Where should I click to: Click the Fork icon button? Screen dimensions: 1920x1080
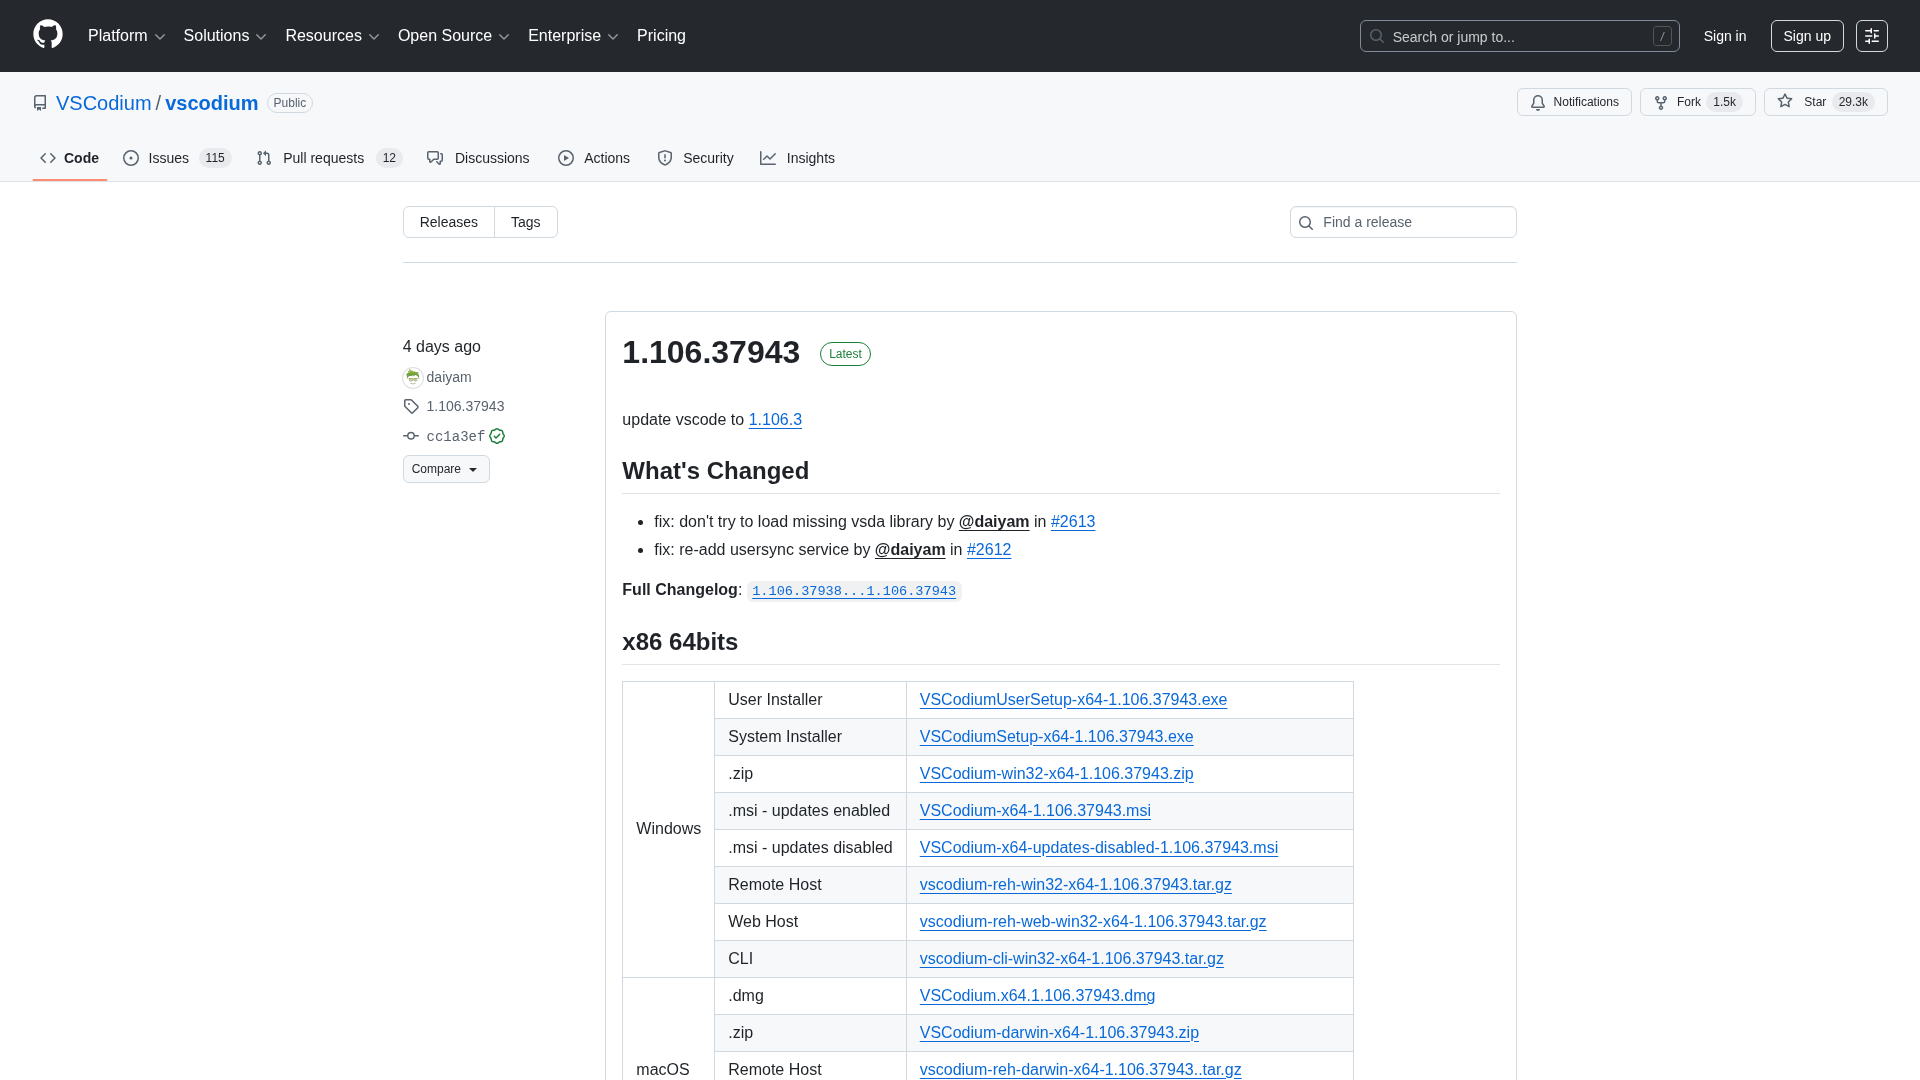click(1661, 103)
